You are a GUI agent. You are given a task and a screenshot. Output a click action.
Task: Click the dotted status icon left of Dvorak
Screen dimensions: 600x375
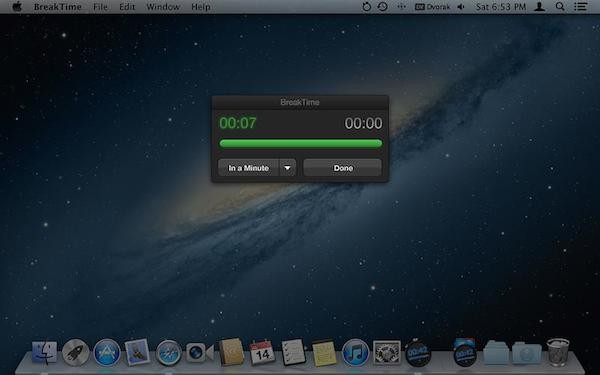[401, 7]
